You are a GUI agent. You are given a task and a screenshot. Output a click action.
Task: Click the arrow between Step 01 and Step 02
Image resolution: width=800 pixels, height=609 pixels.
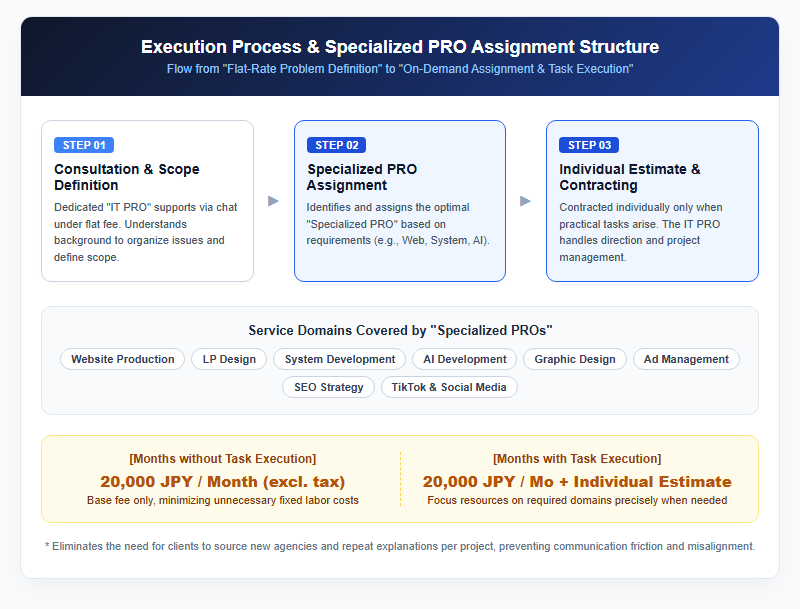273,201
